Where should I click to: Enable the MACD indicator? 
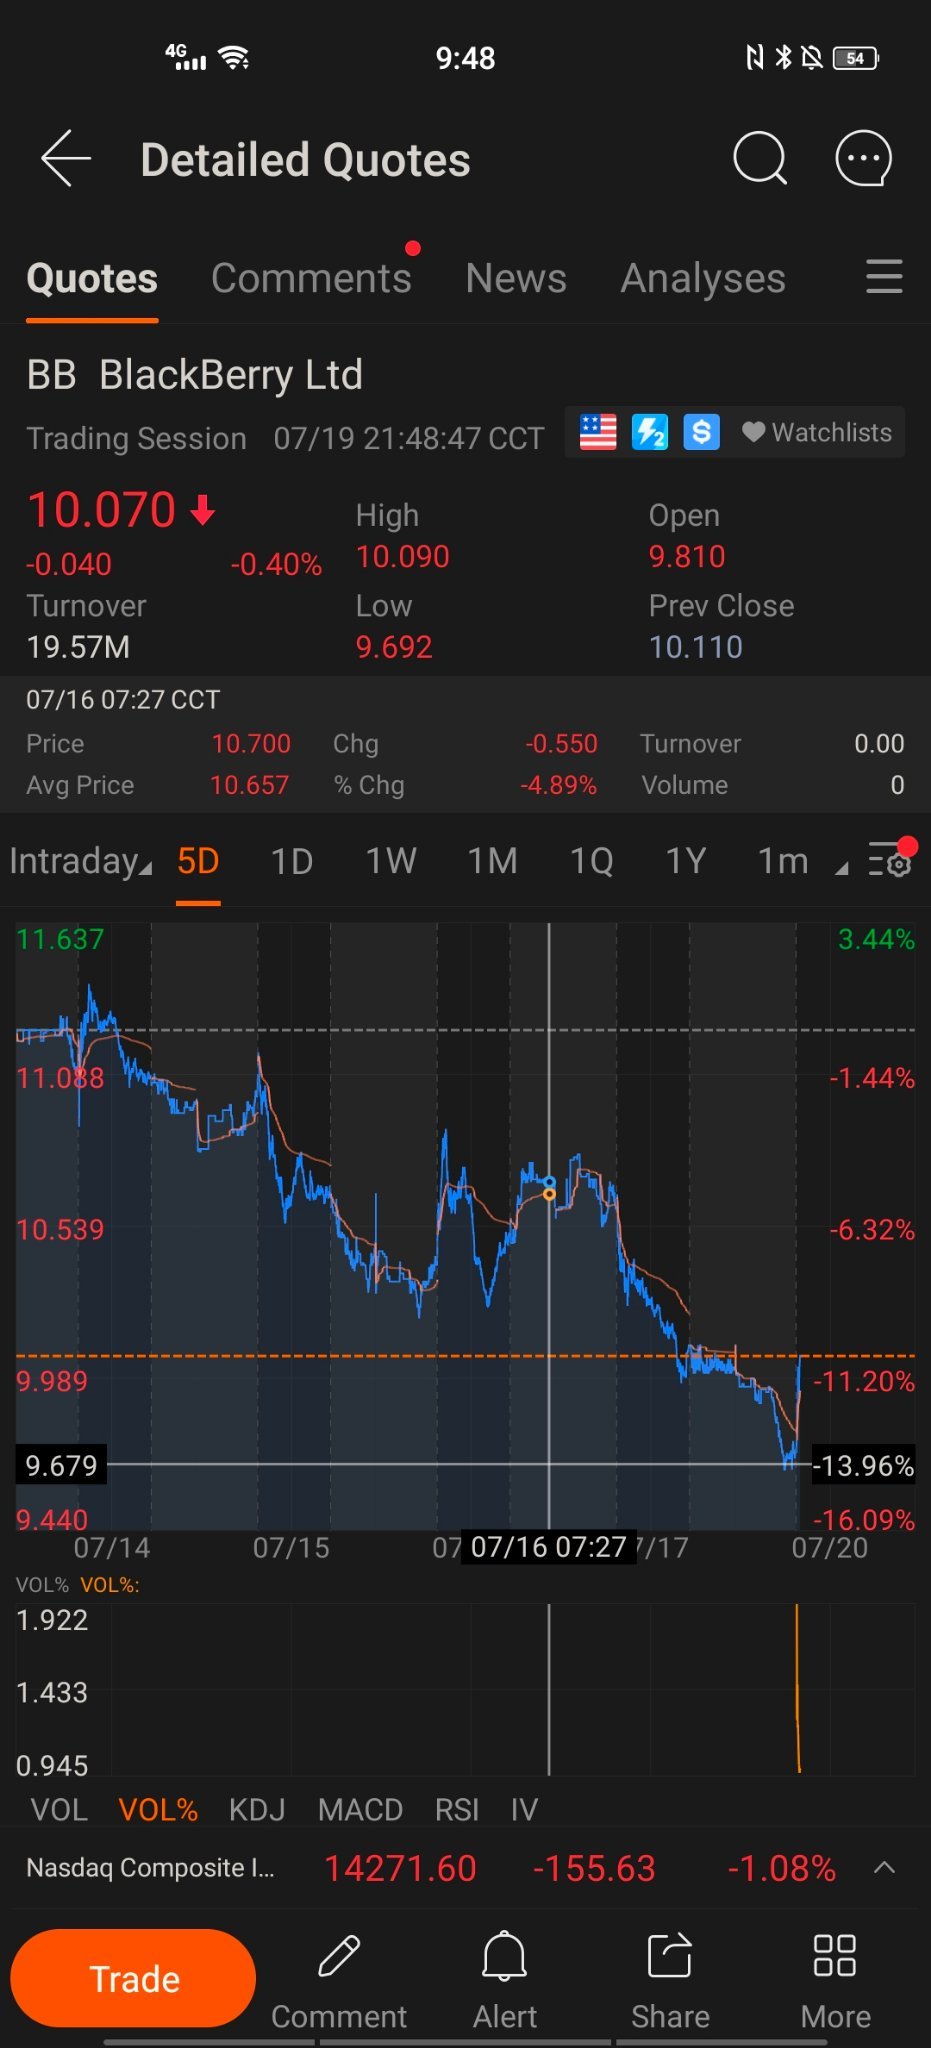tap(360, 1809)
